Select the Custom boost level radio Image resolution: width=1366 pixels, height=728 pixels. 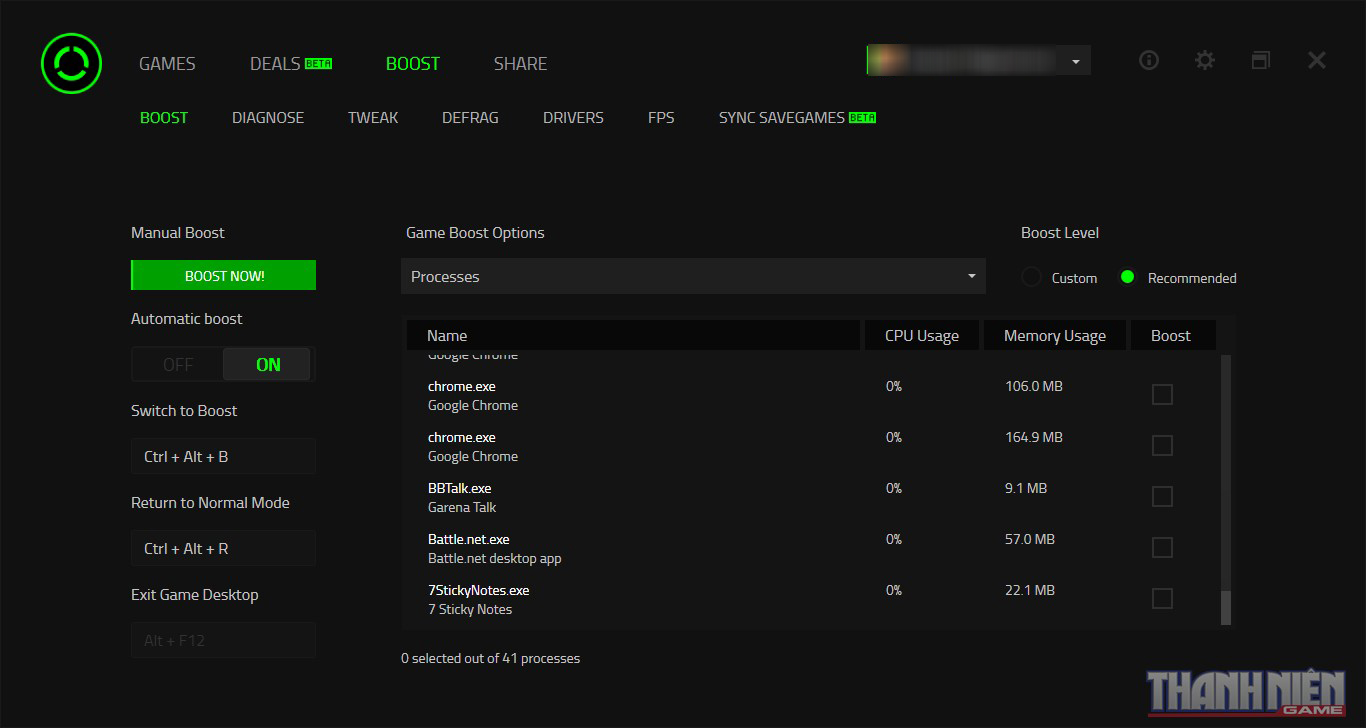click(x=1031, y=277)
